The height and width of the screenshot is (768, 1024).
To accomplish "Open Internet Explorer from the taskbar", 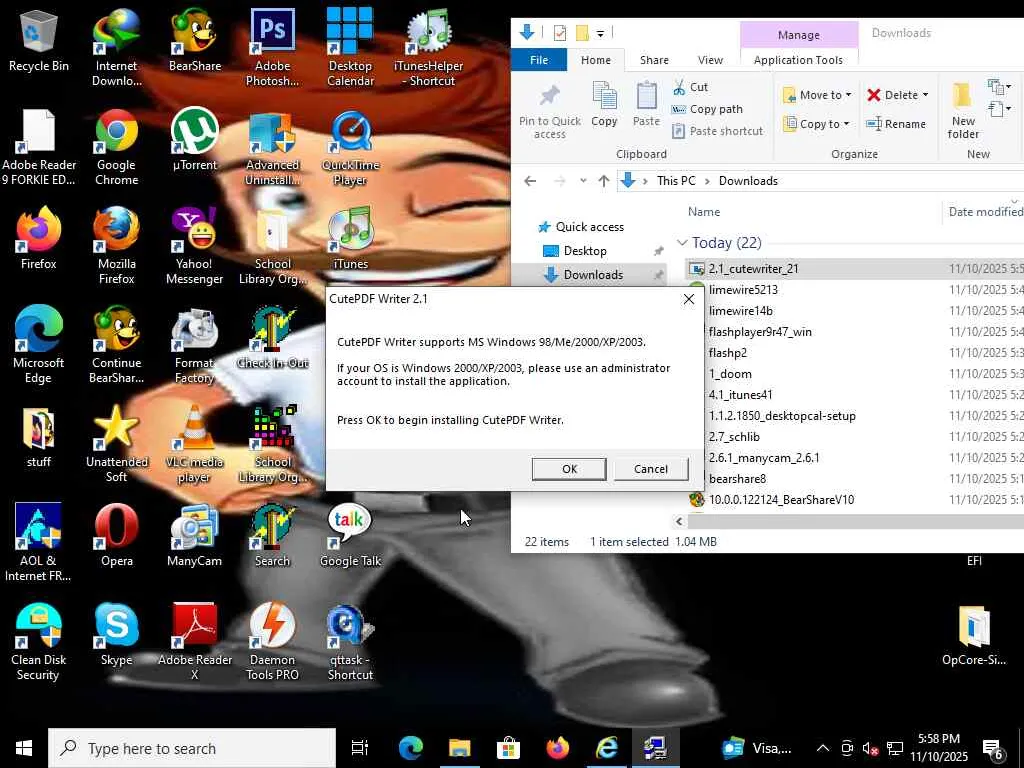I will pos(607,748).
